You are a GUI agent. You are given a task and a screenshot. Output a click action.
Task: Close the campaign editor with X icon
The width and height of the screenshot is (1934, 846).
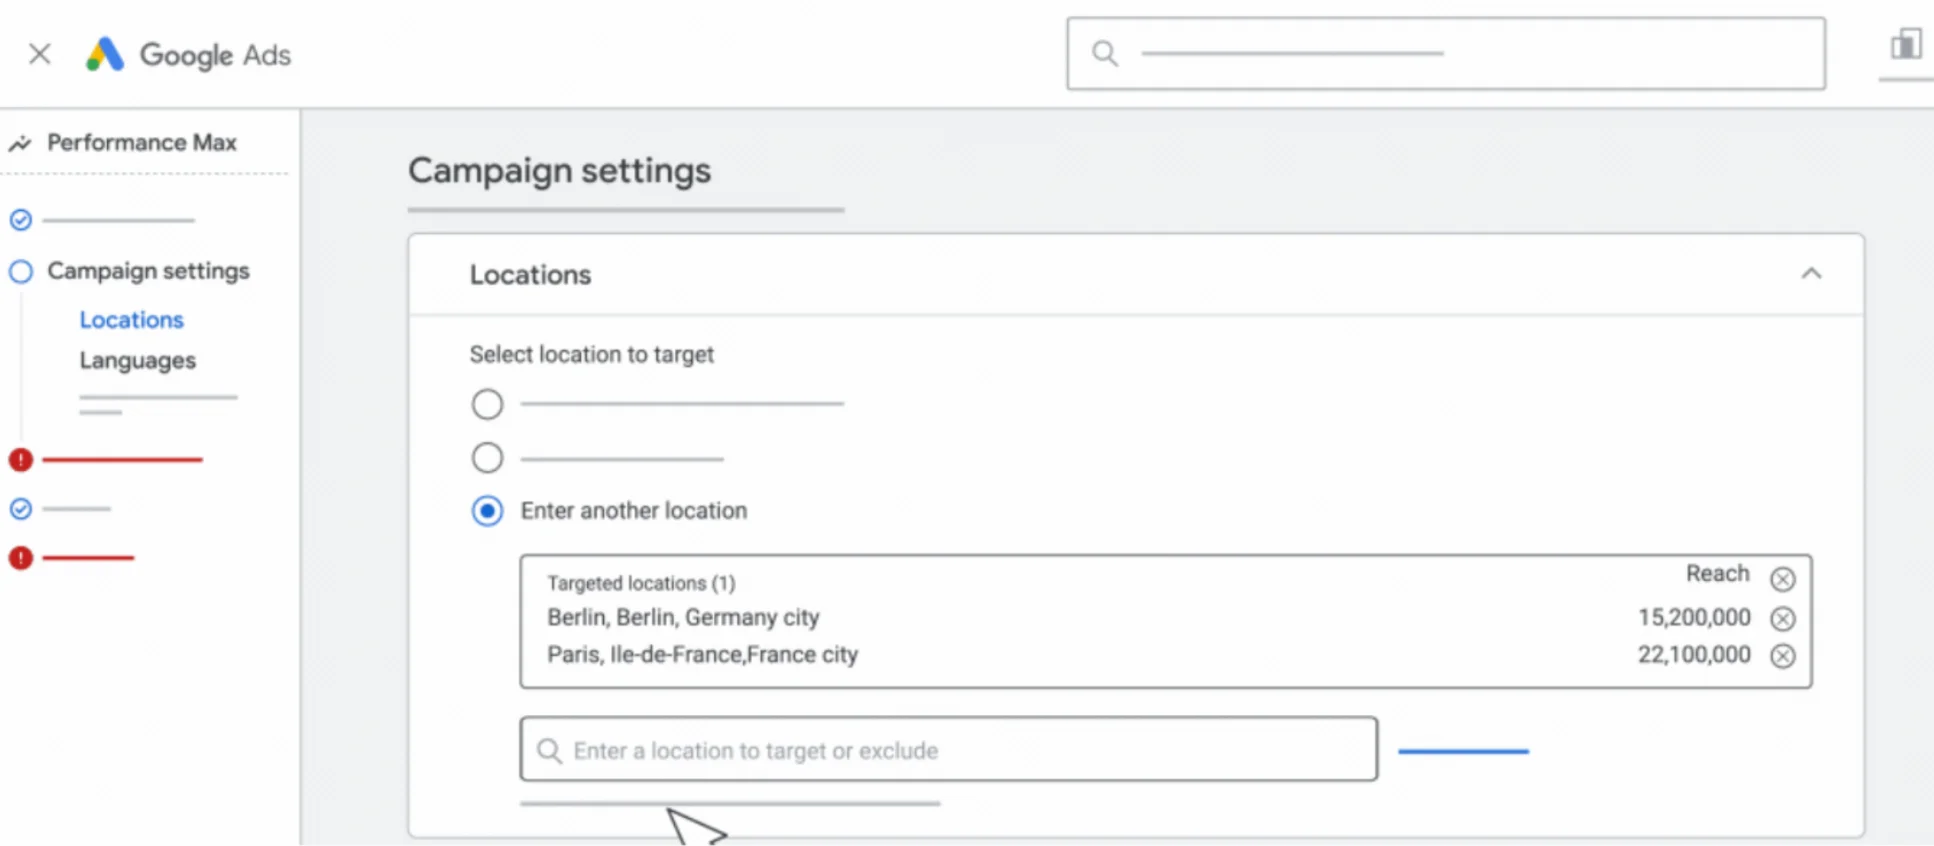[40, 54]
